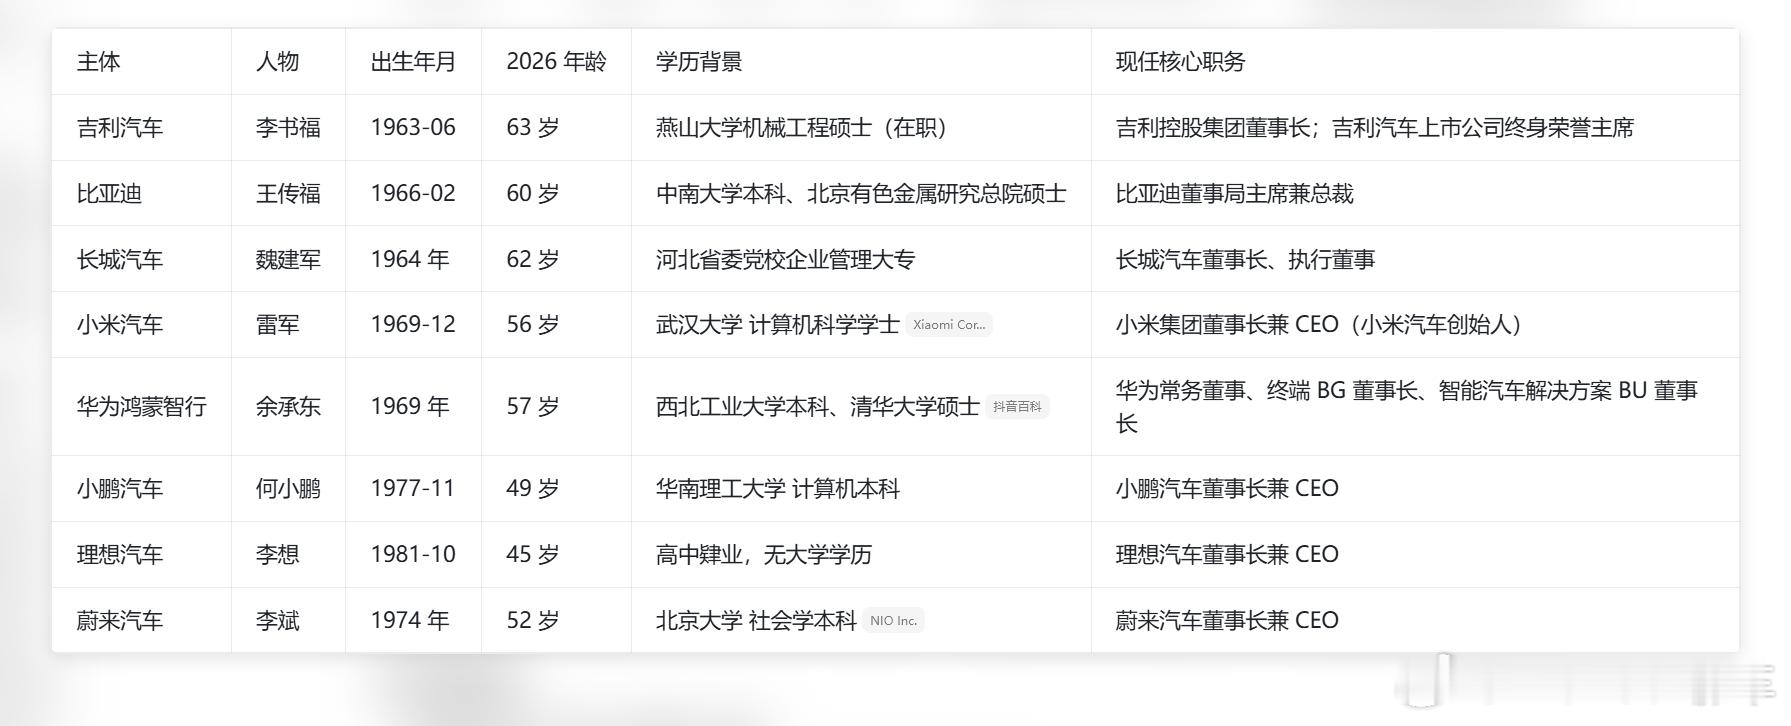Select birth date 1981-10

tap(413, 555)
